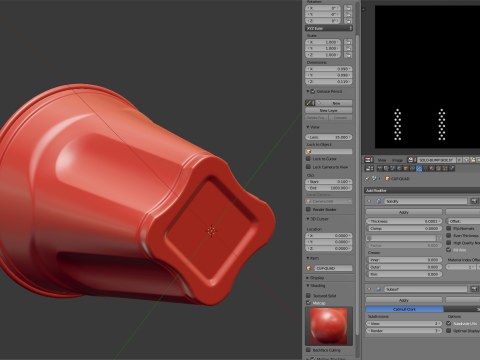
Task: Collapse the 3D Cursor panel
Action: (308, 219)
